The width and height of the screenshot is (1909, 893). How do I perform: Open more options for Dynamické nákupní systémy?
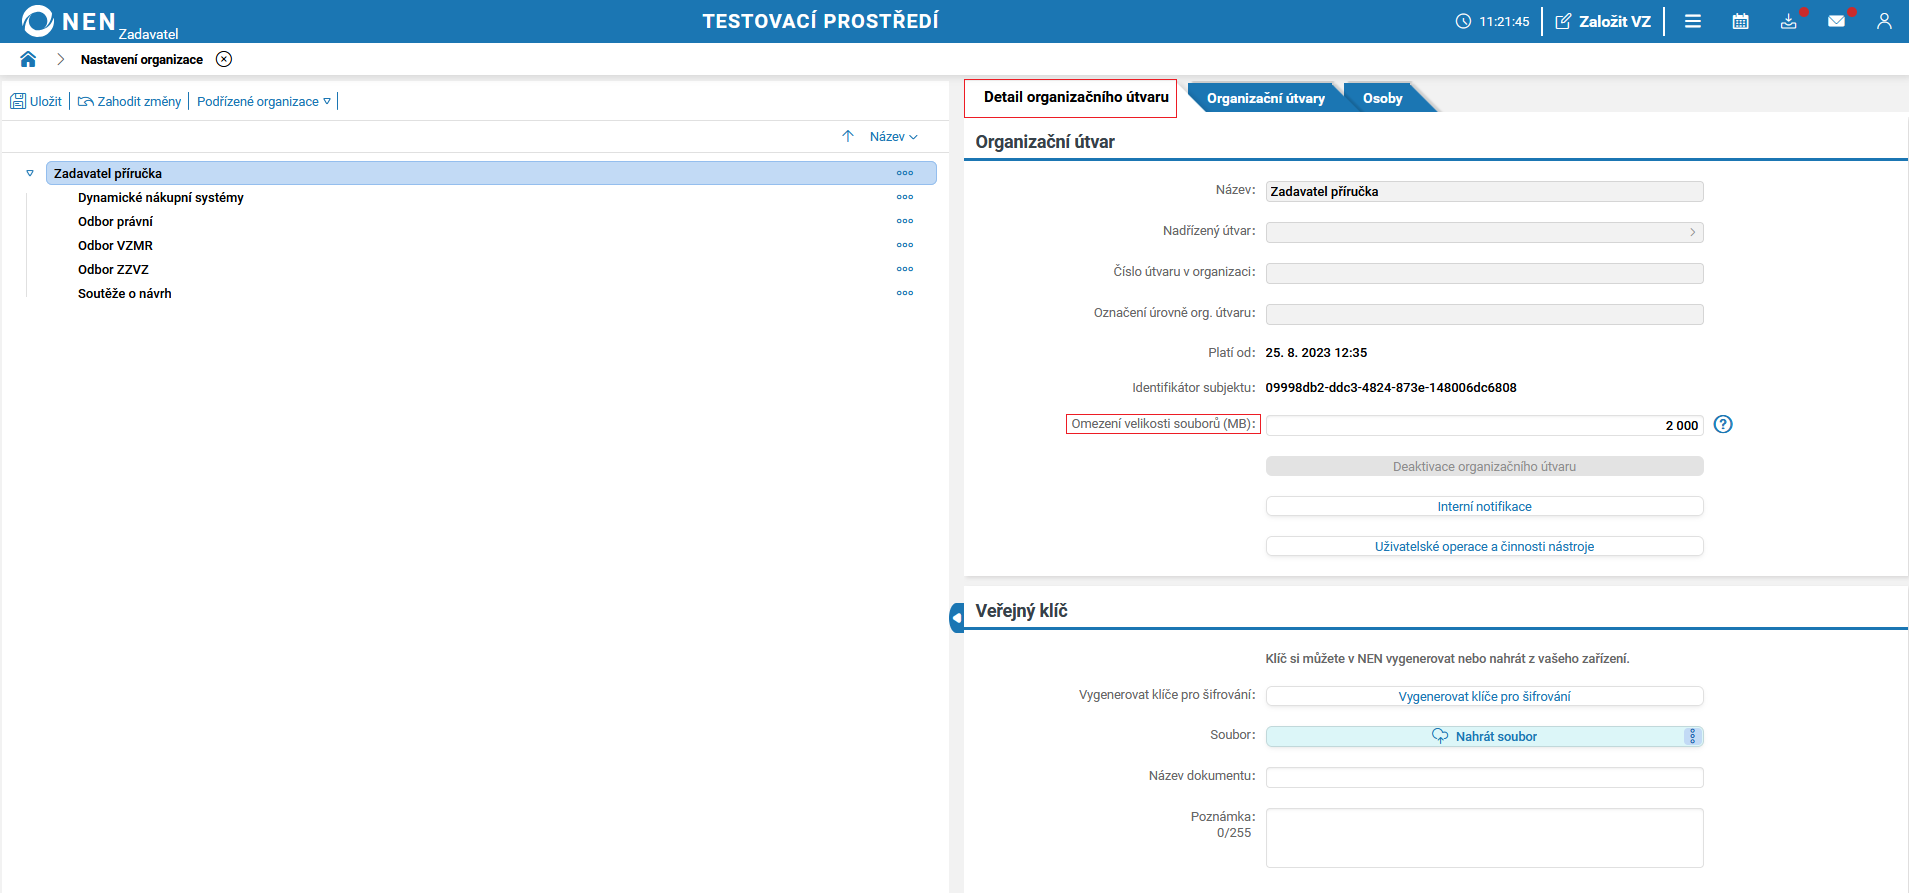coord(905,197)
